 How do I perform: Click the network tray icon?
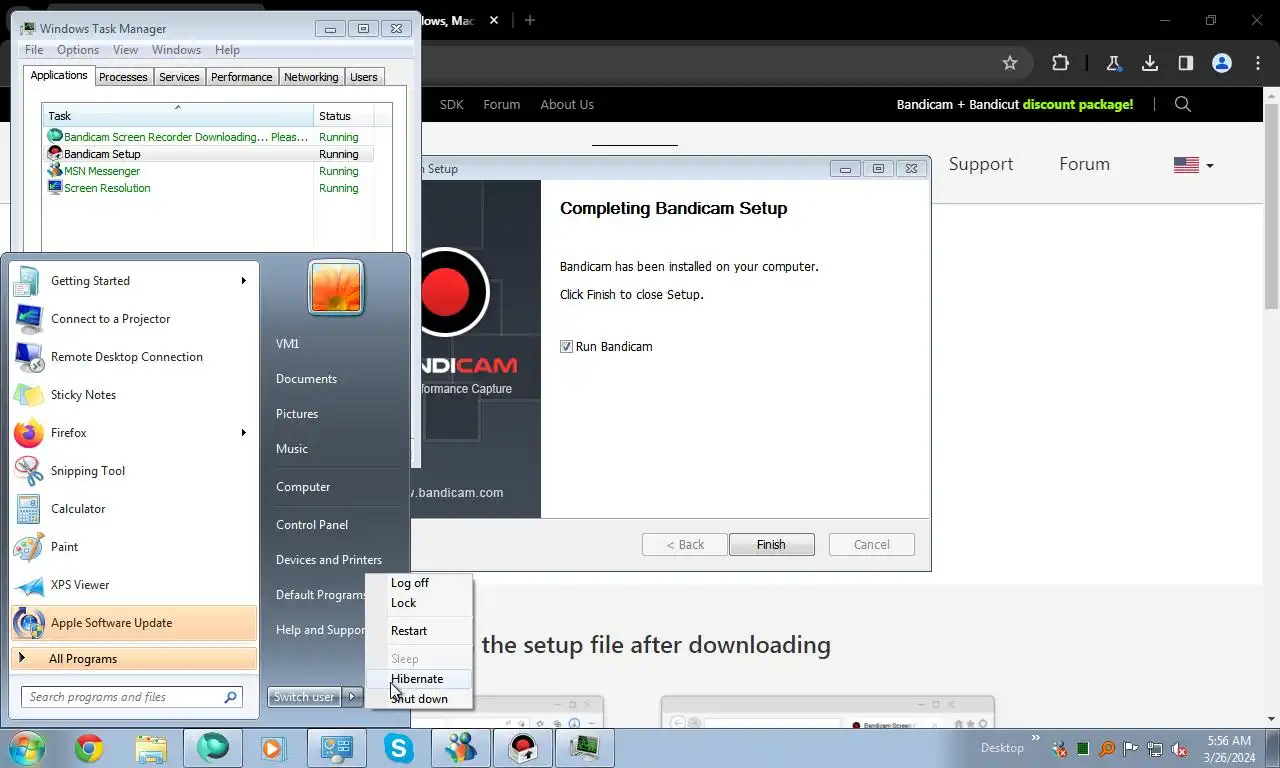tap(1155, 749)
